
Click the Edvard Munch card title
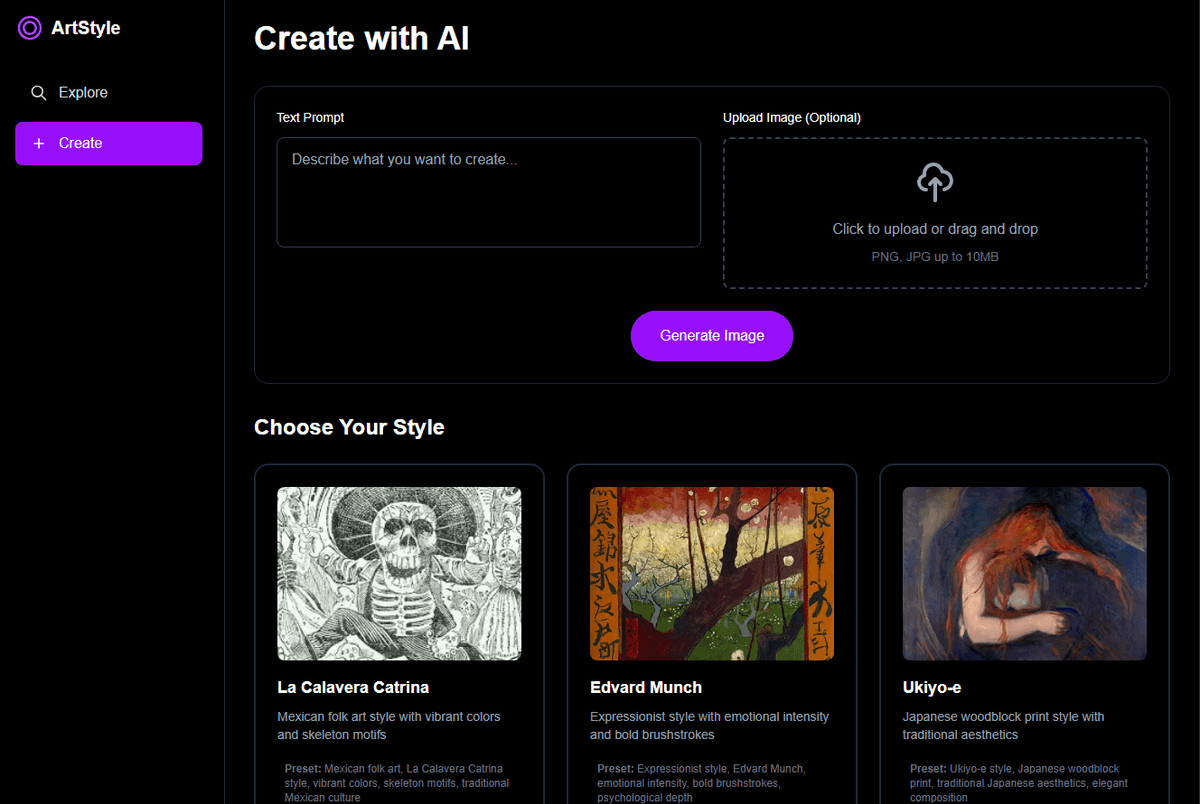pos(646,687)
